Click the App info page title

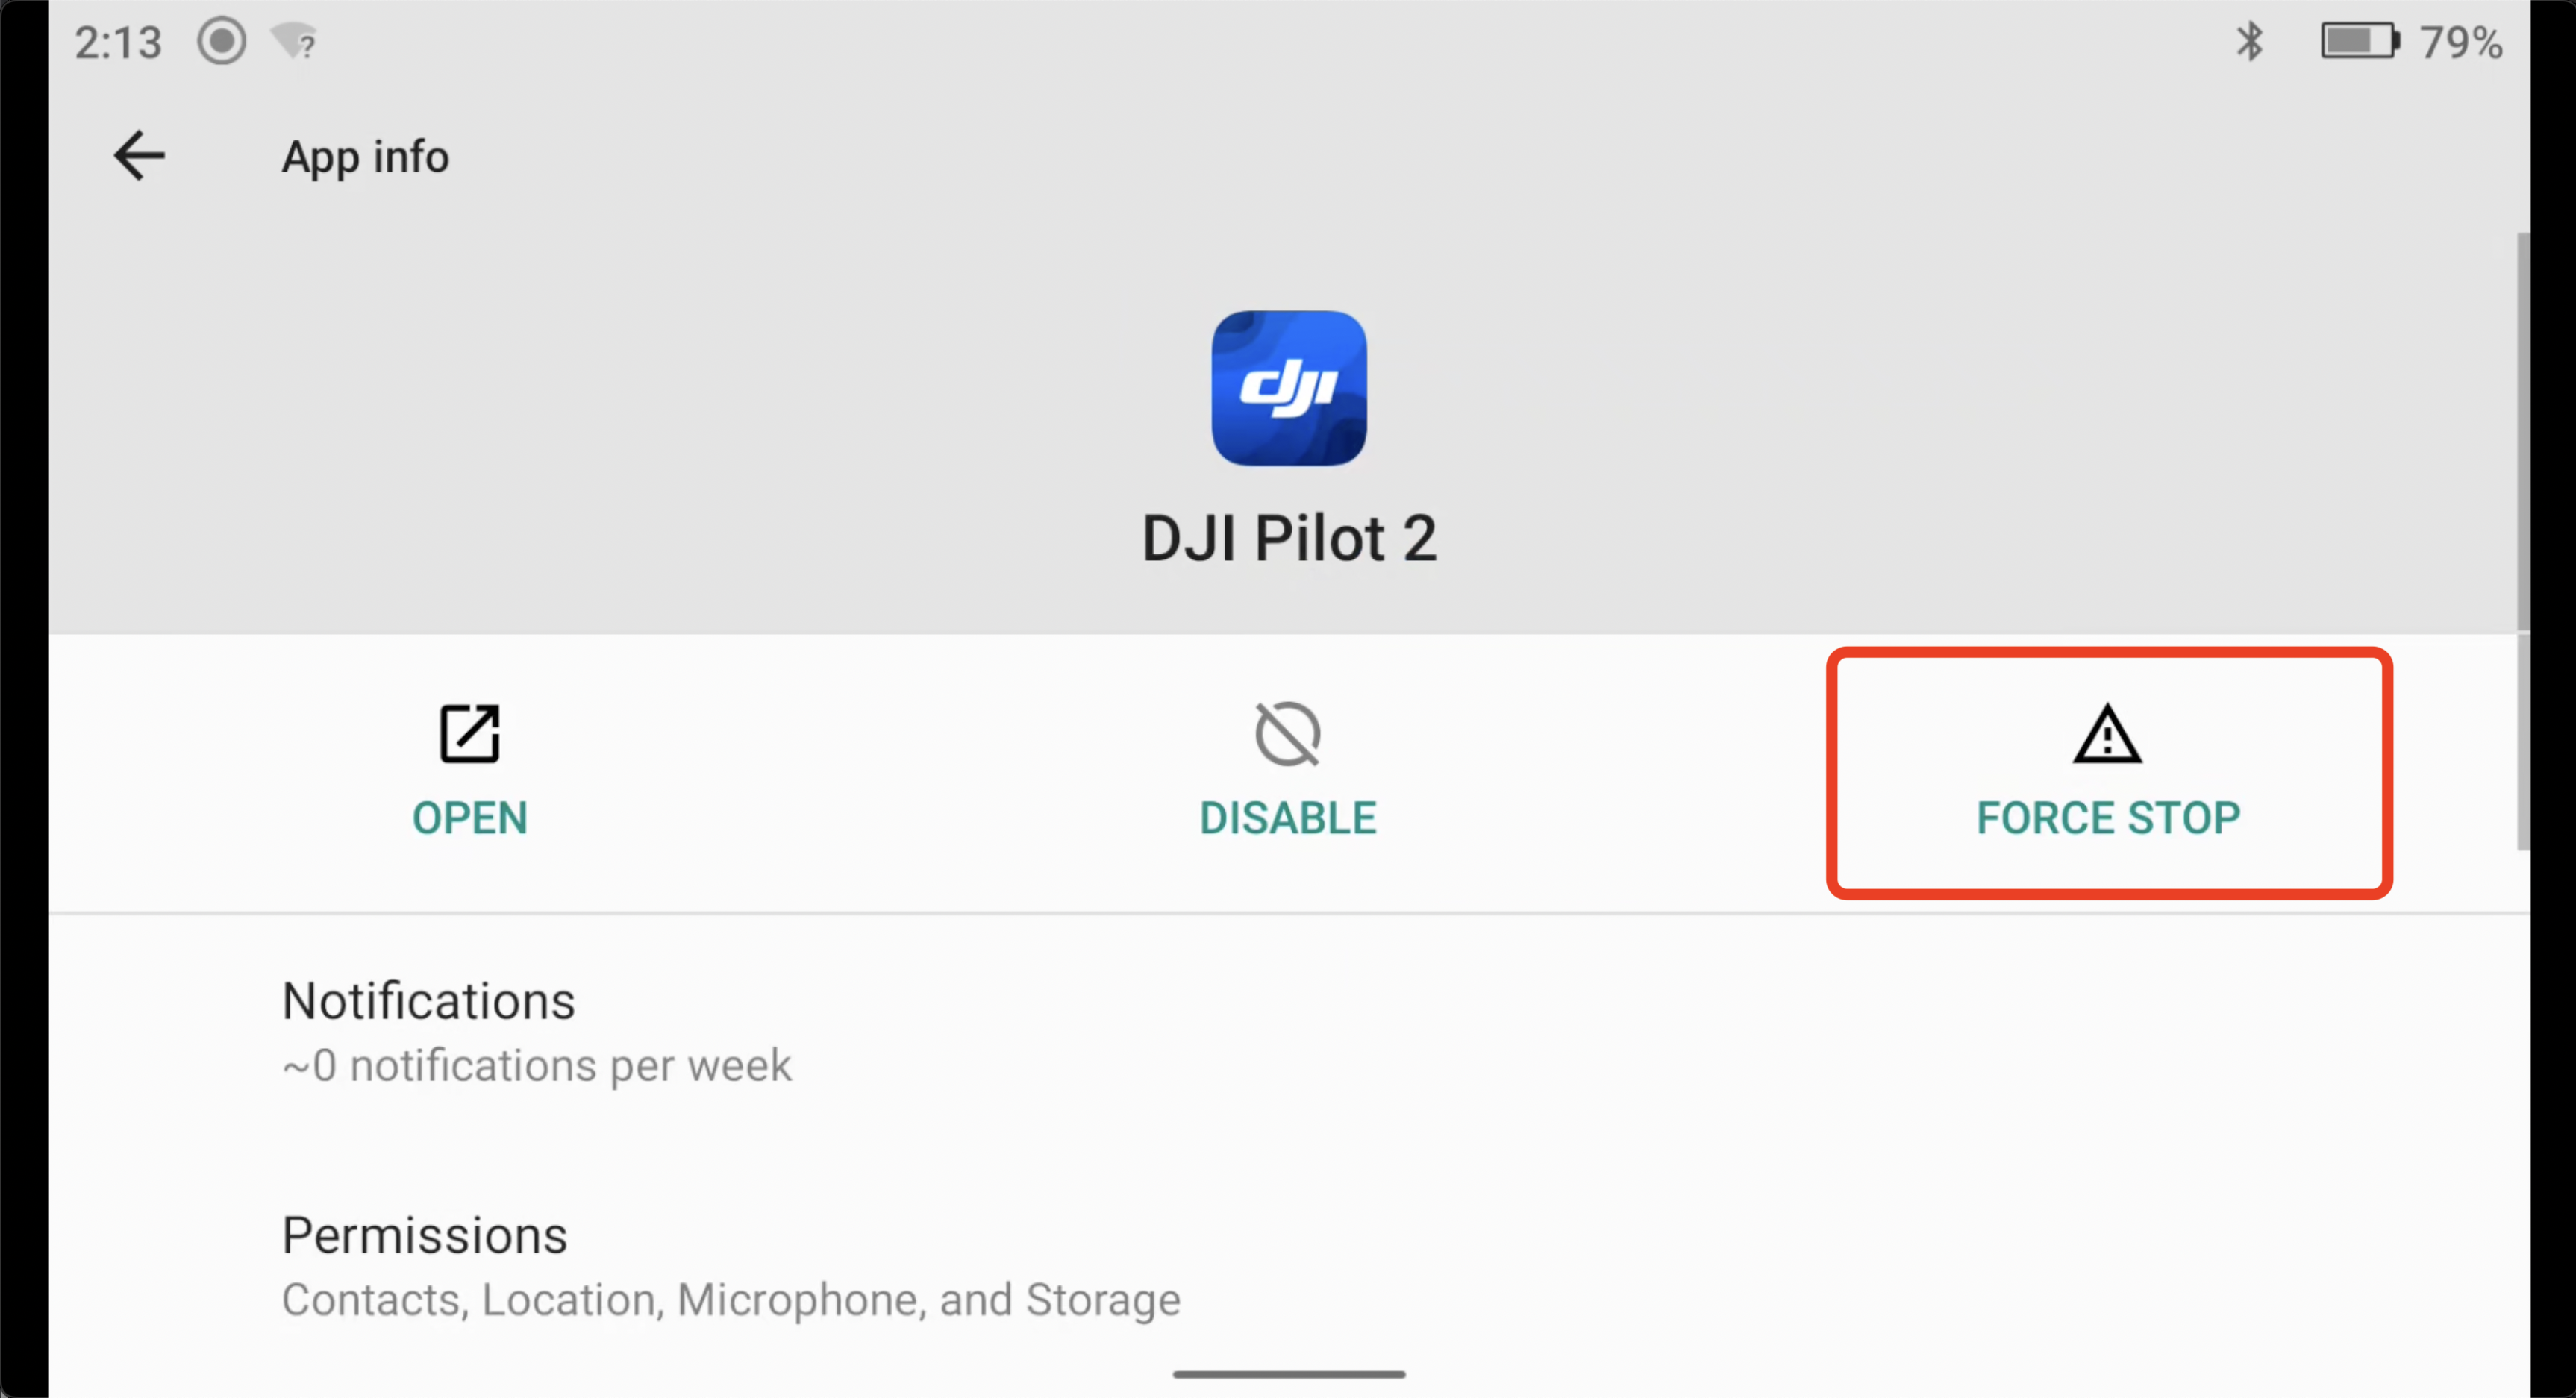[365, 157]
